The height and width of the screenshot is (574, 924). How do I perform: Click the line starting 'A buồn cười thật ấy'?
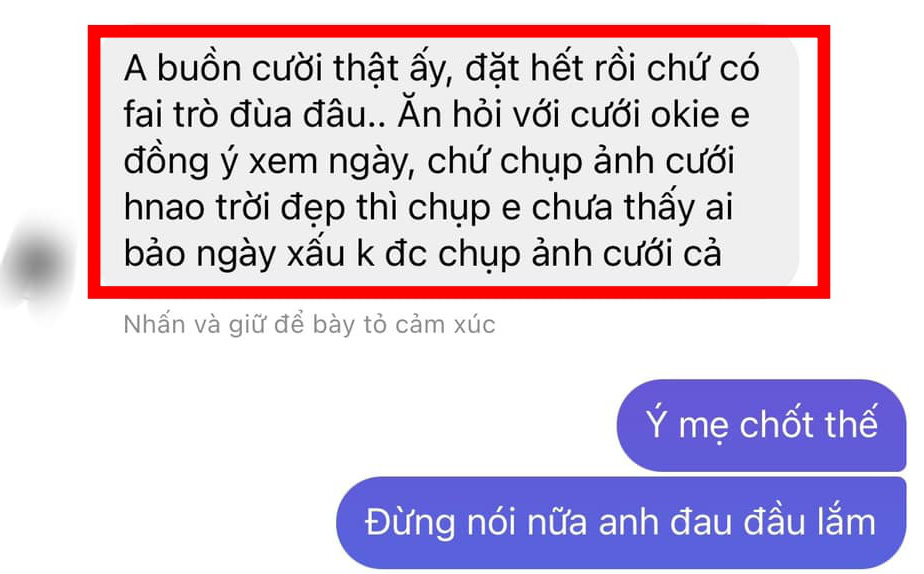click(x=441, y=69)
